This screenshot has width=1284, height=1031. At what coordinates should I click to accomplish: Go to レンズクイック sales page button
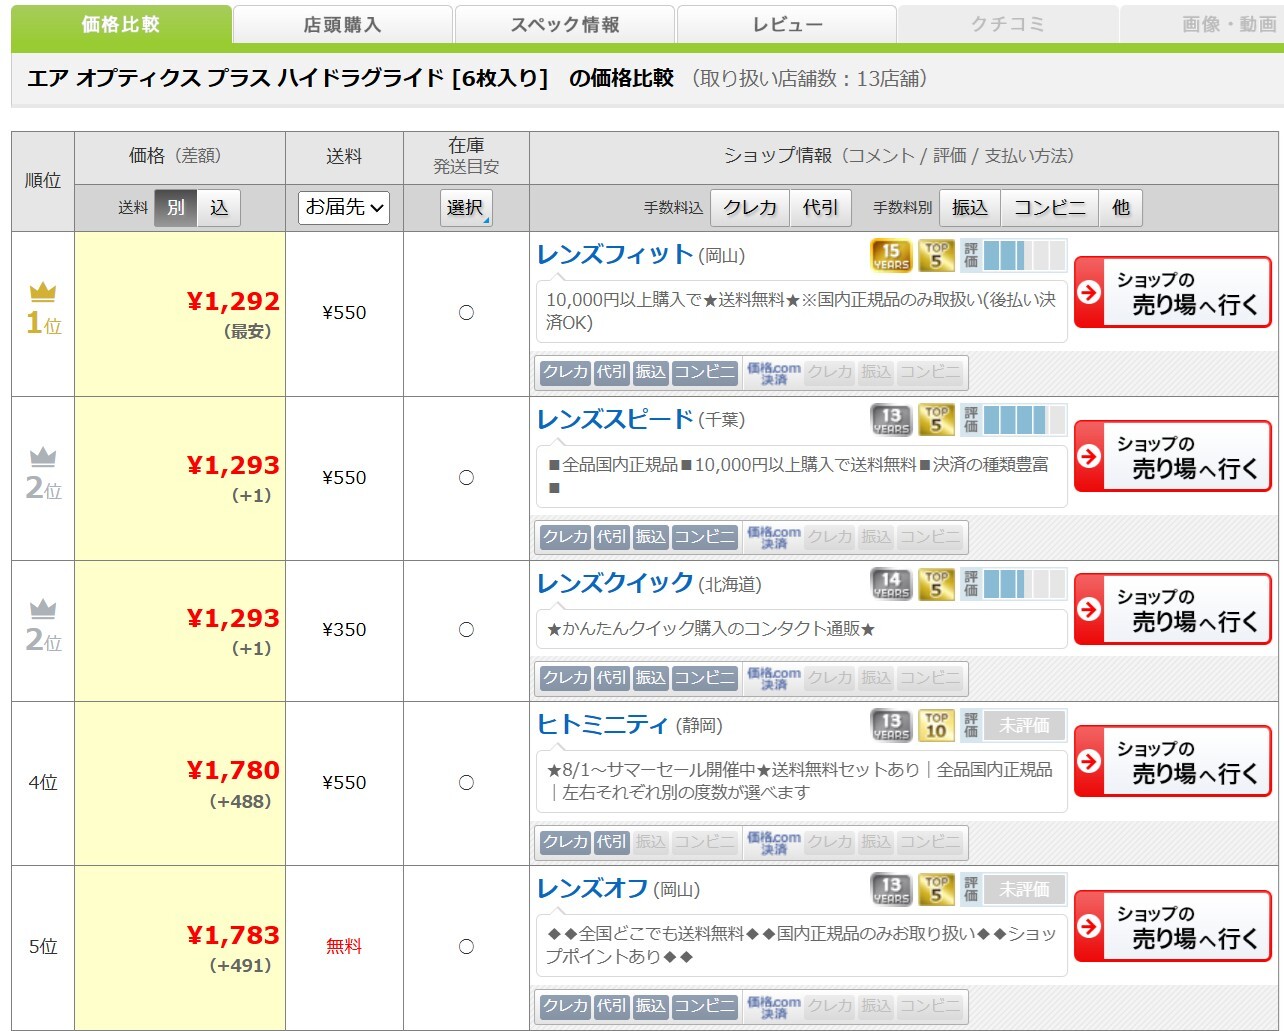coord(1172,609)
